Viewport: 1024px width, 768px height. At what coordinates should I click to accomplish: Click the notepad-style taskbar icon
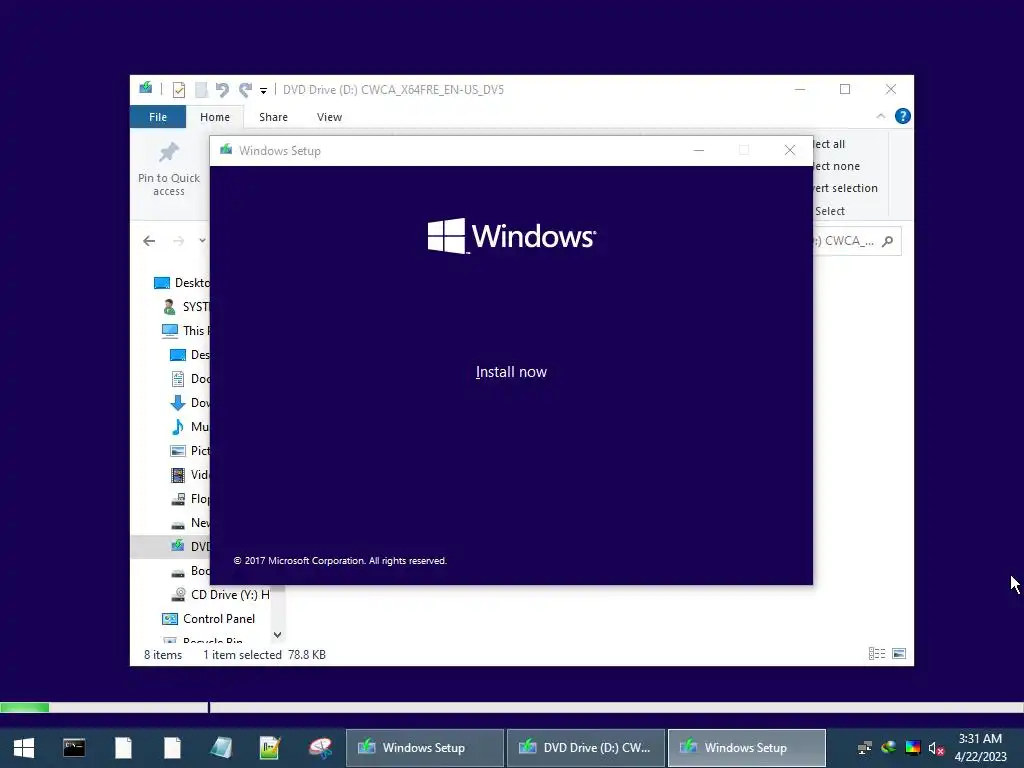click(221, 748)
